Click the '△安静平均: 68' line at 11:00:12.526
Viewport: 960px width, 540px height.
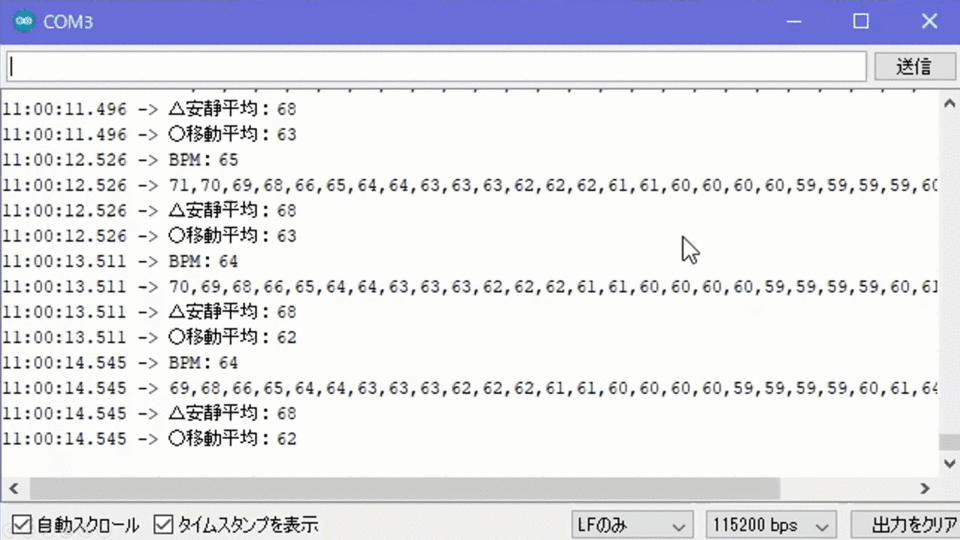149,211
